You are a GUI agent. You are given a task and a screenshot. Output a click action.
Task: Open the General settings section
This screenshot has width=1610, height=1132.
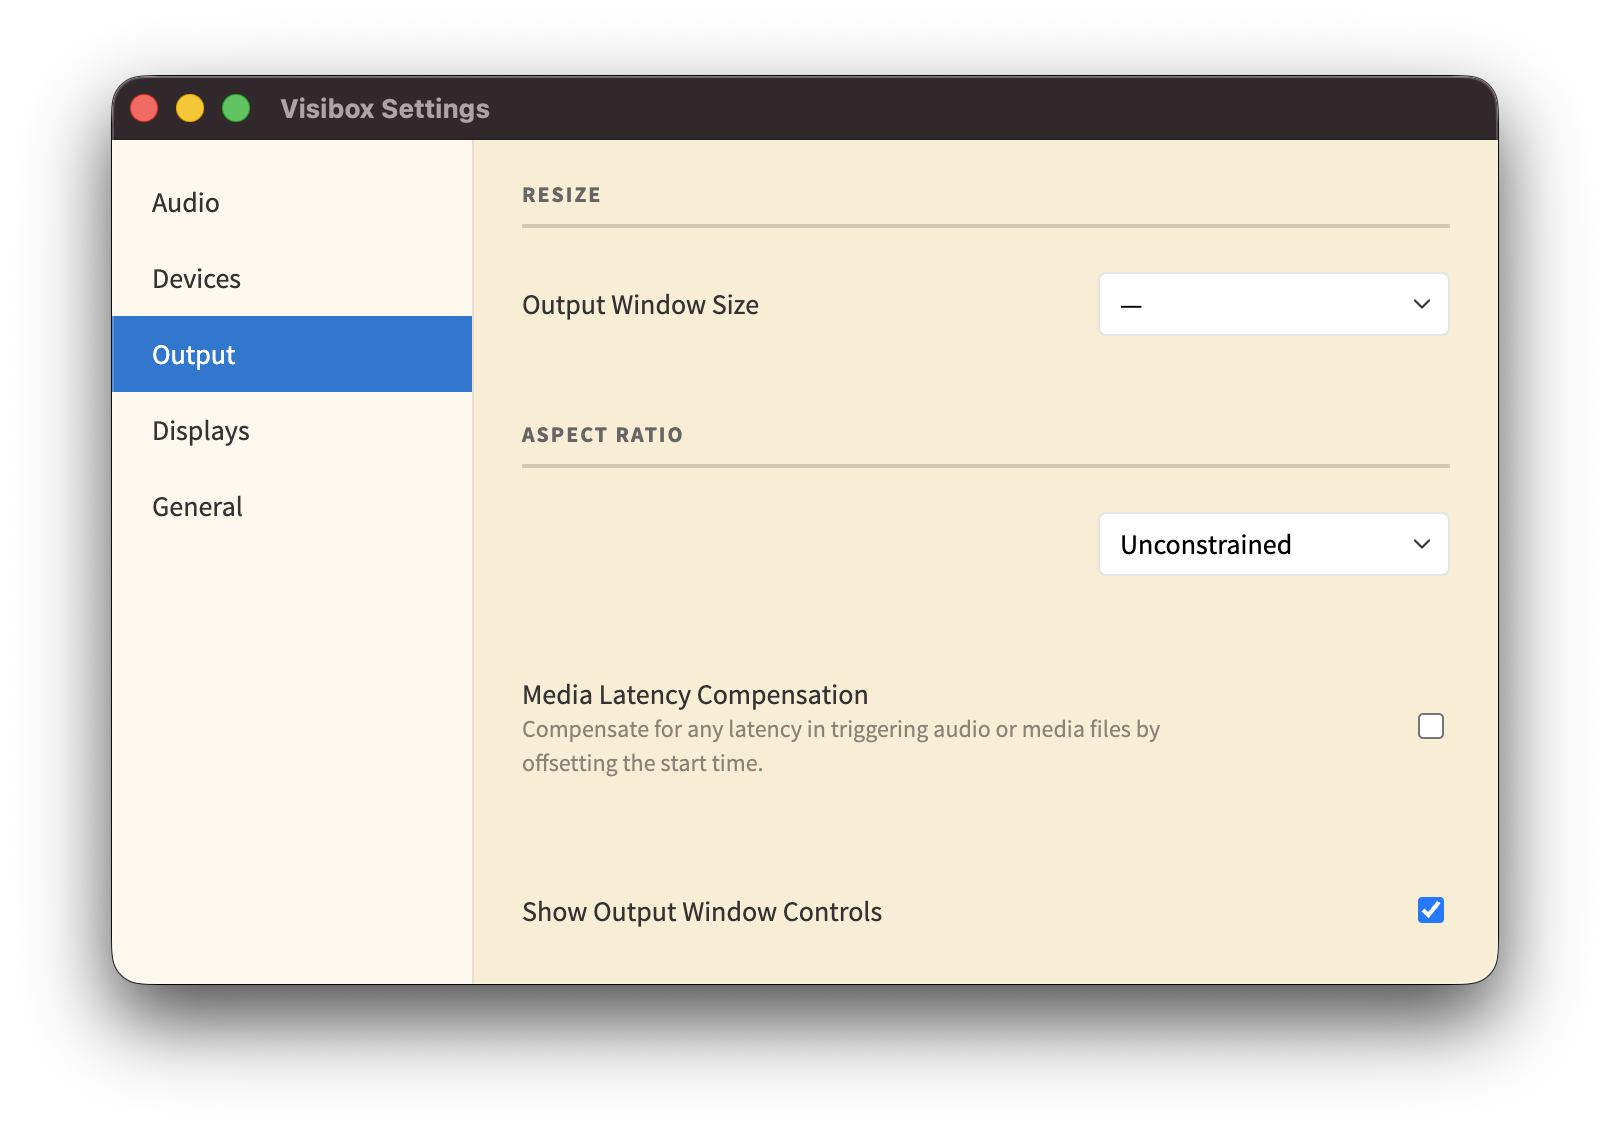point(197,506)
